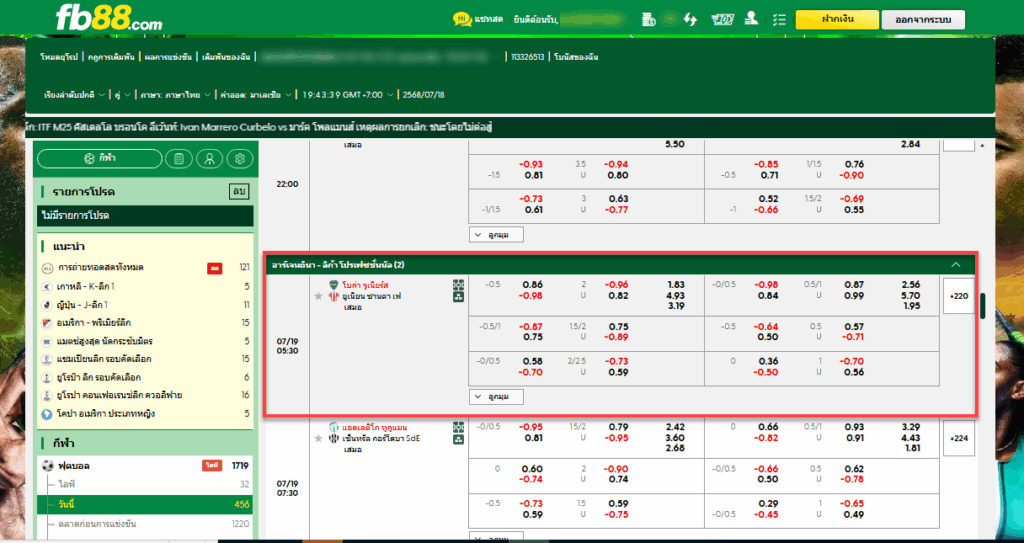Open เดิมพันของฉัน my bets menu
The height and width of the screenshot is (543, 1024).
click(226, 57)
